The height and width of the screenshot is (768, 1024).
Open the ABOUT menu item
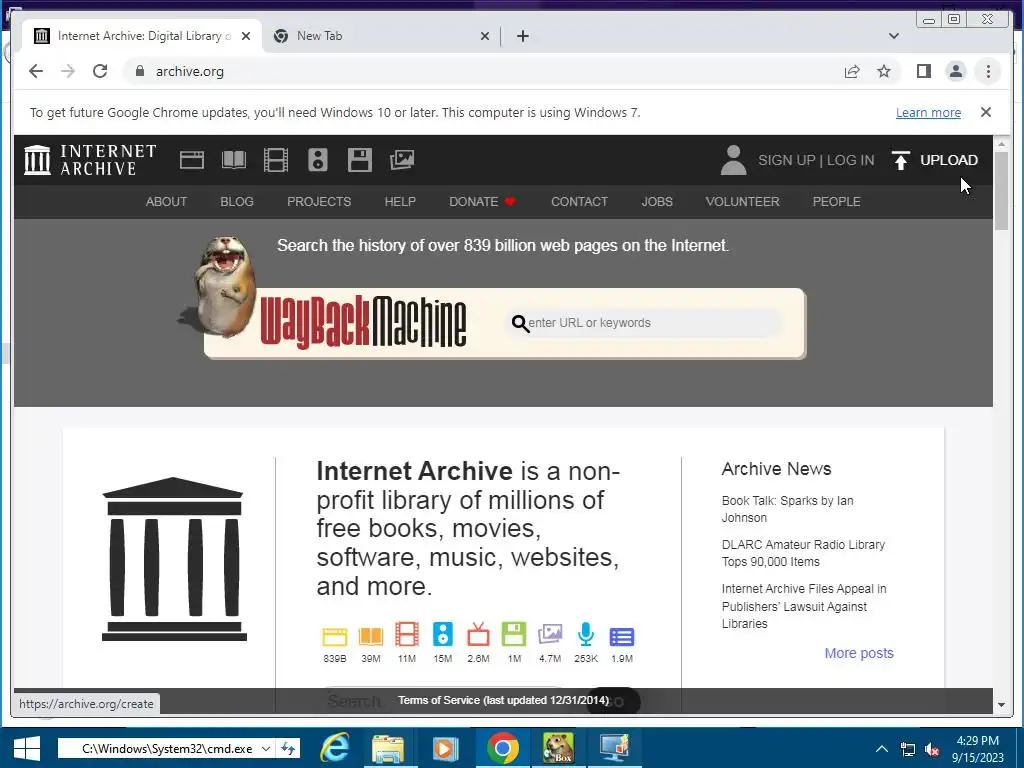coord(167,202)
